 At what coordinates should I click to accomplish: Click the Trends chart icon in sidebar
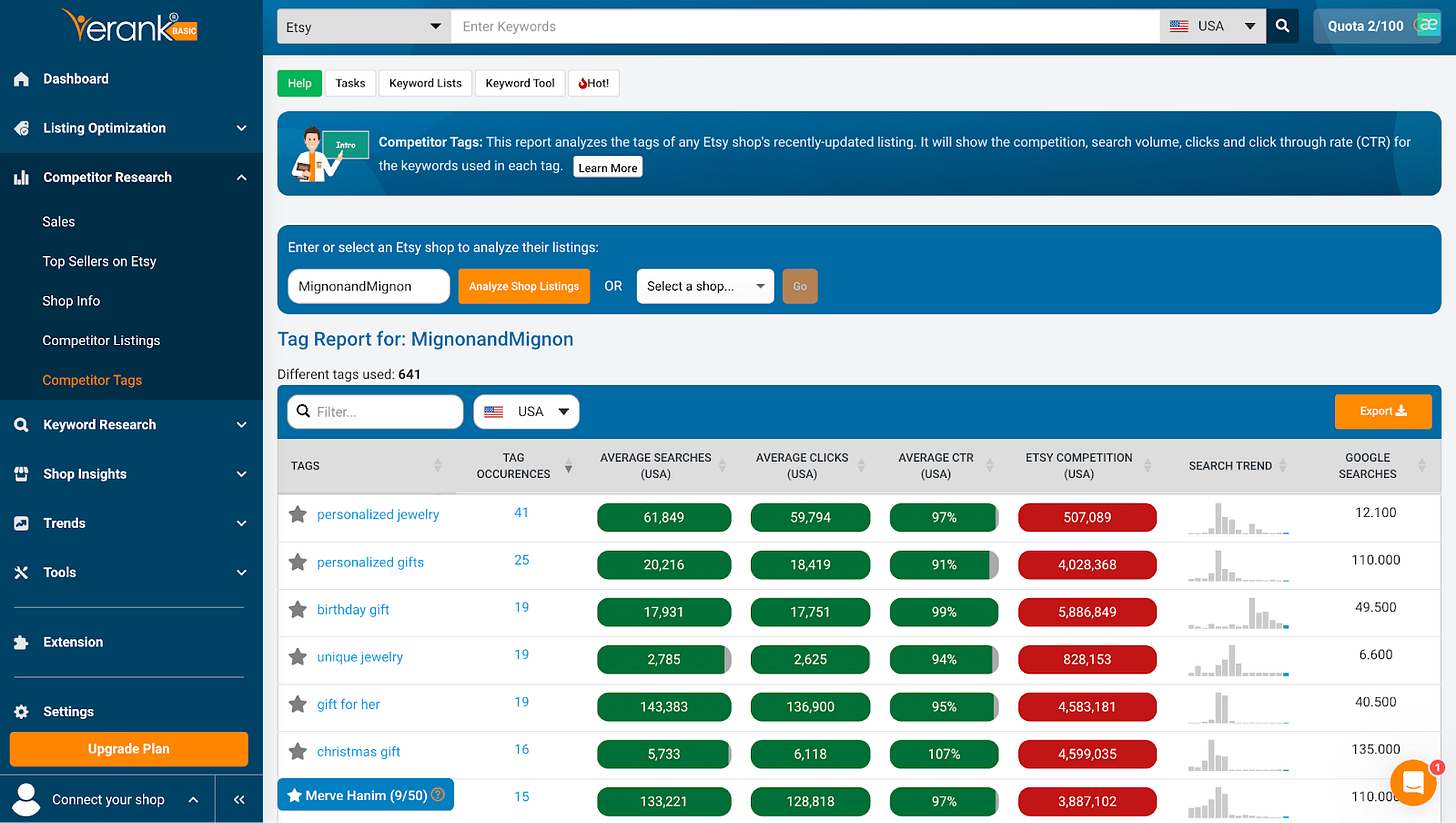point(21,523)
